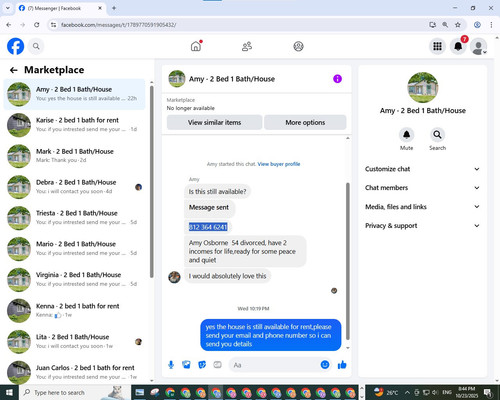
Task: Open Triesta - 2 Bed 1 Bath/House chat
Action: point(74,218)
